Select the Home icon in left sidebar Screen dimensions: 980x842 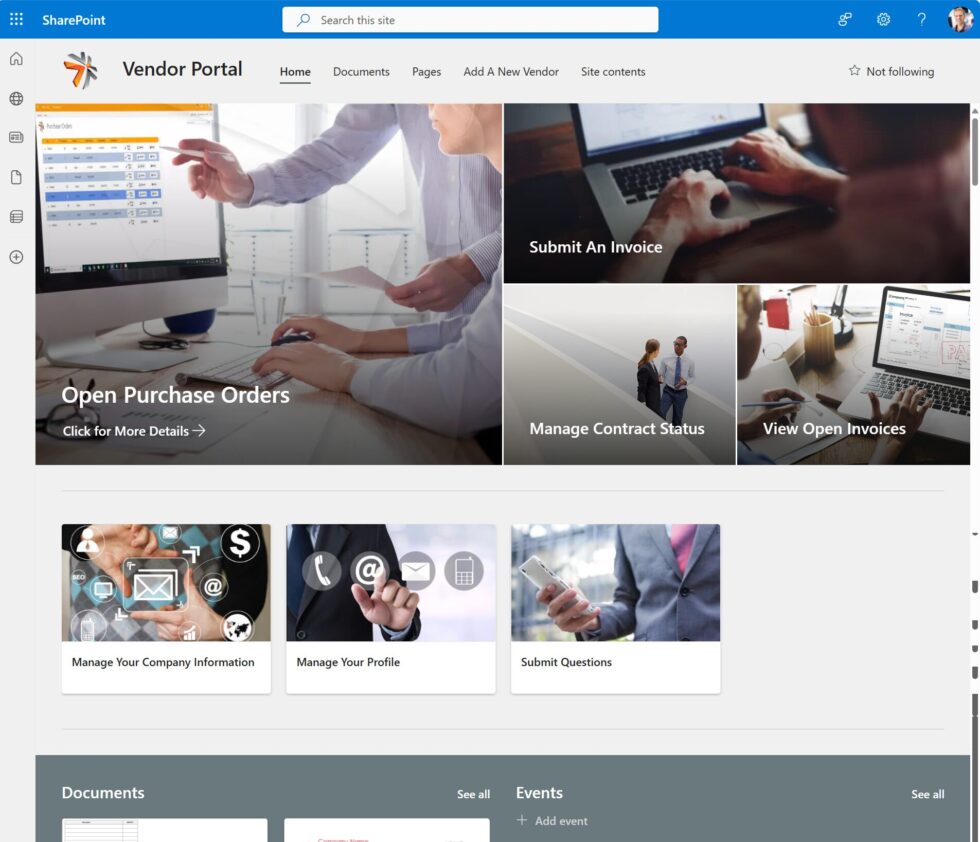[15, 58]
